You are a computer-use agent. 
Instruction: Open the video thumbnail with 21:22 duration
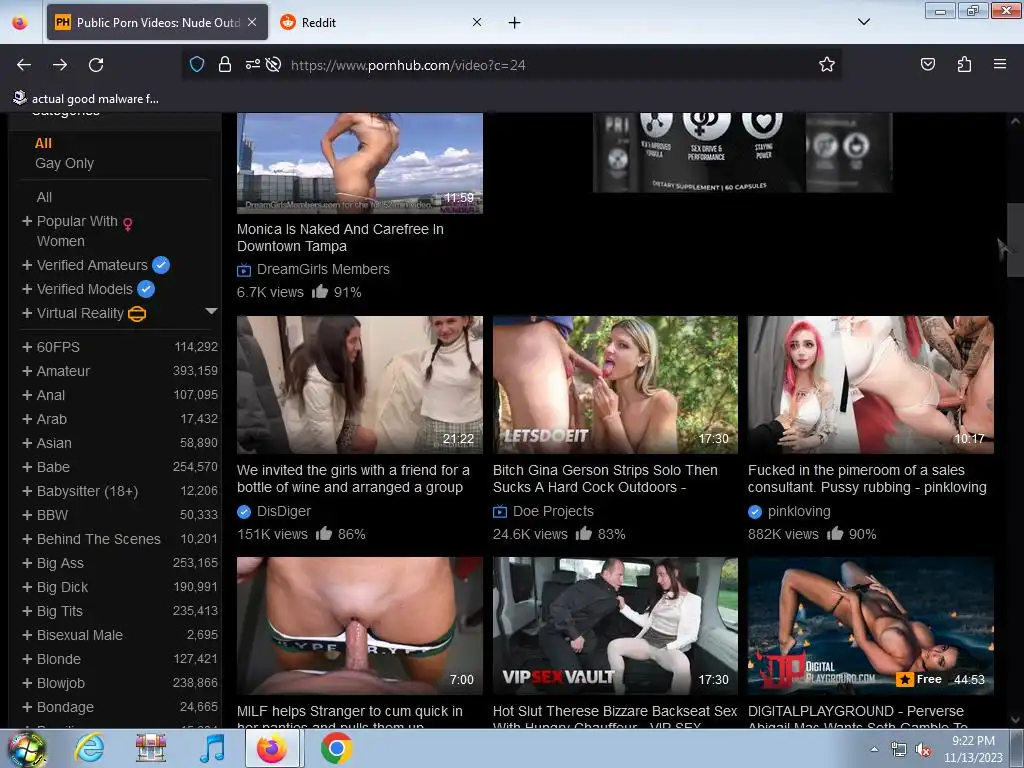[360, 385]
